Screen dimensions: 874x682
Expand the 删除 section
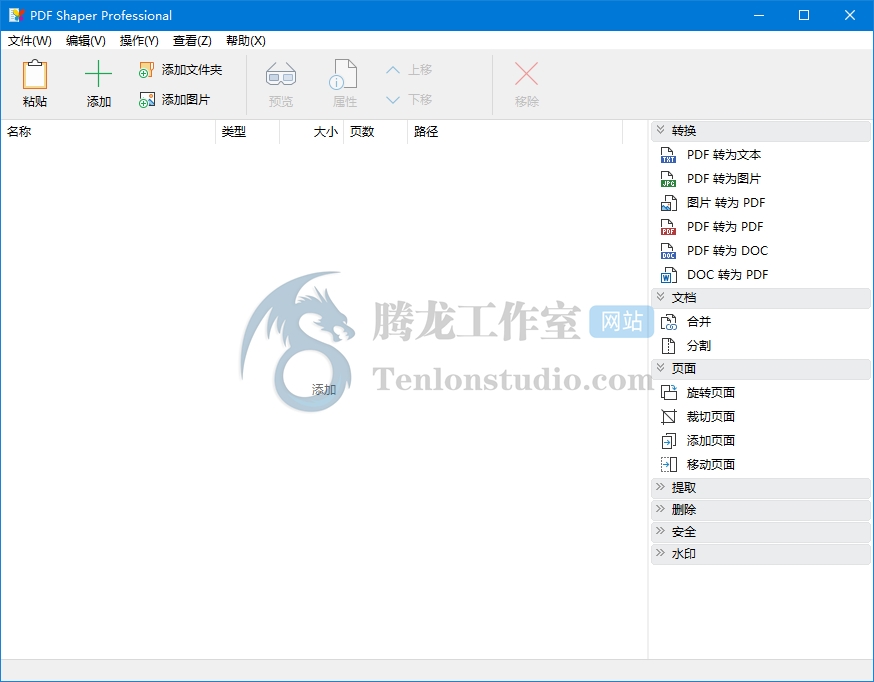click(x=760, y=510)
